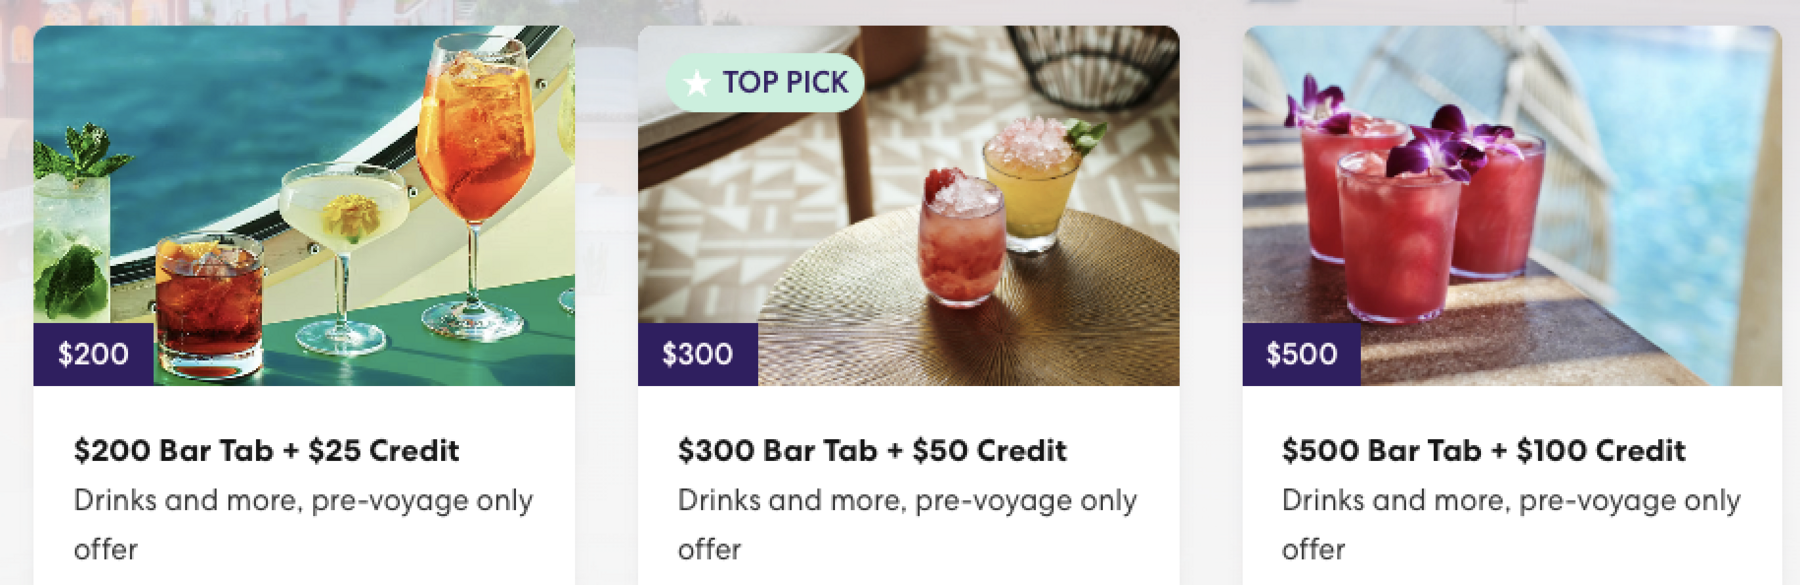
Task: Click the pink crushed-ice drink in the Top Pick photo
Action: point(960,239)
